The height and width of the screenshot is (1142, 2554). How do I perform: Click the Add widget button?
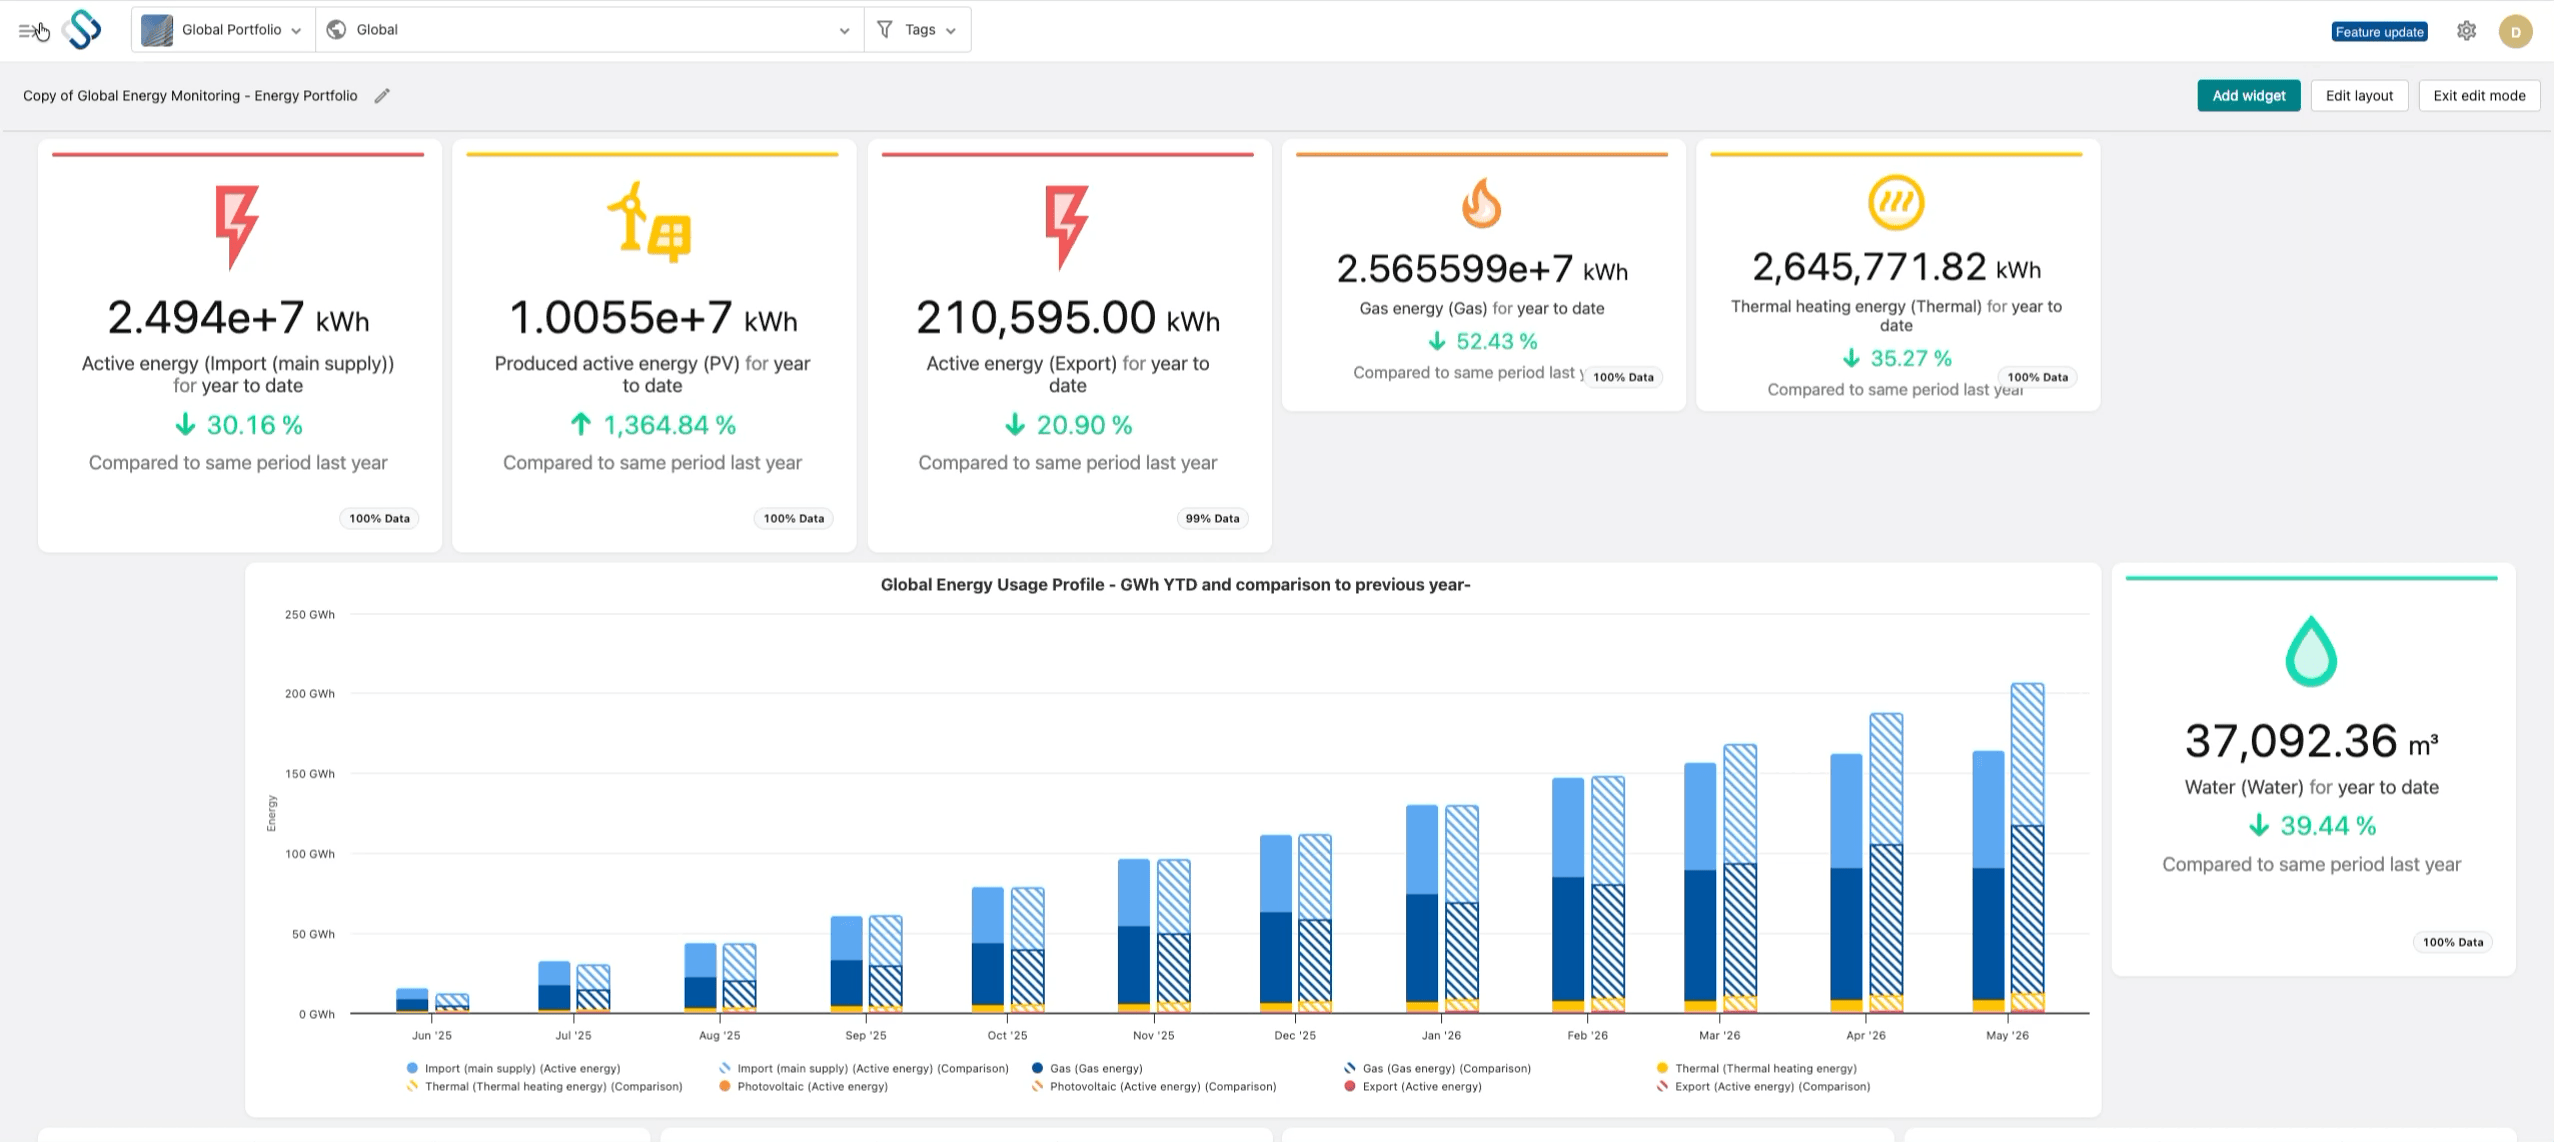(x=2248, y=96)
